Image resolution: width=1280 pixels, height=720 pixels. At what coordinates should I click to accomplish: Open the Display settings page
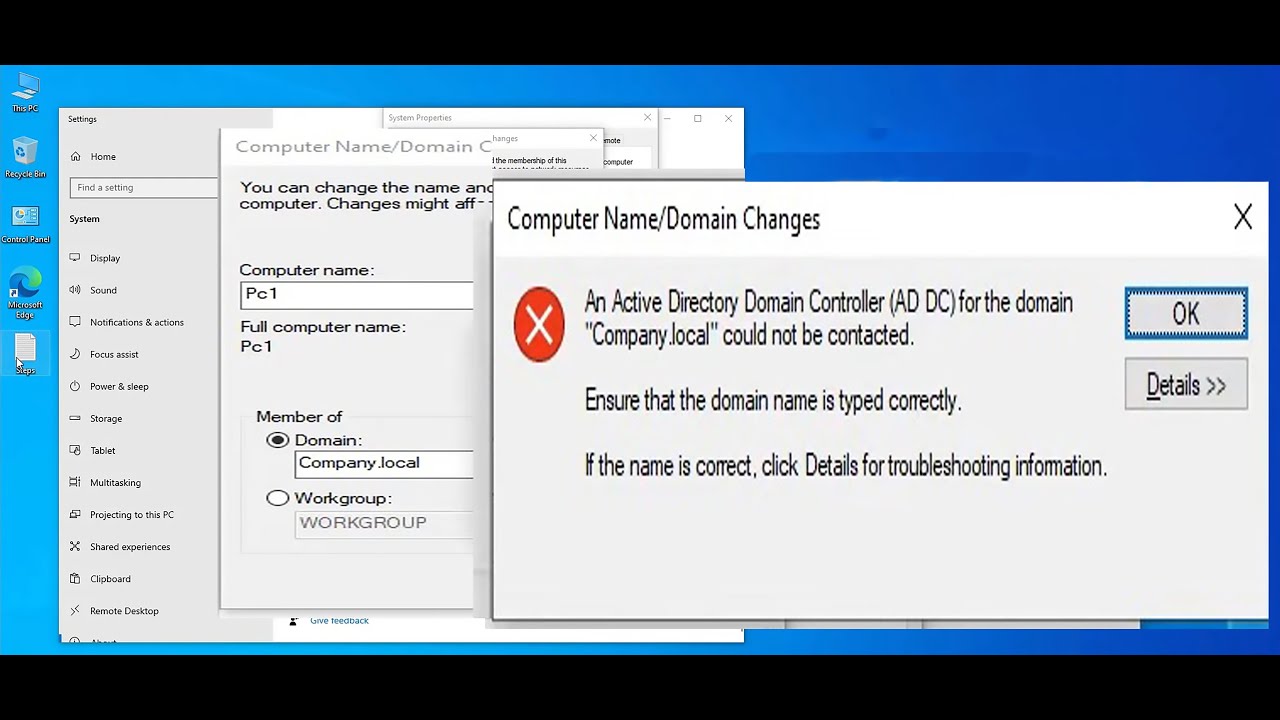[x=105, y=258]
